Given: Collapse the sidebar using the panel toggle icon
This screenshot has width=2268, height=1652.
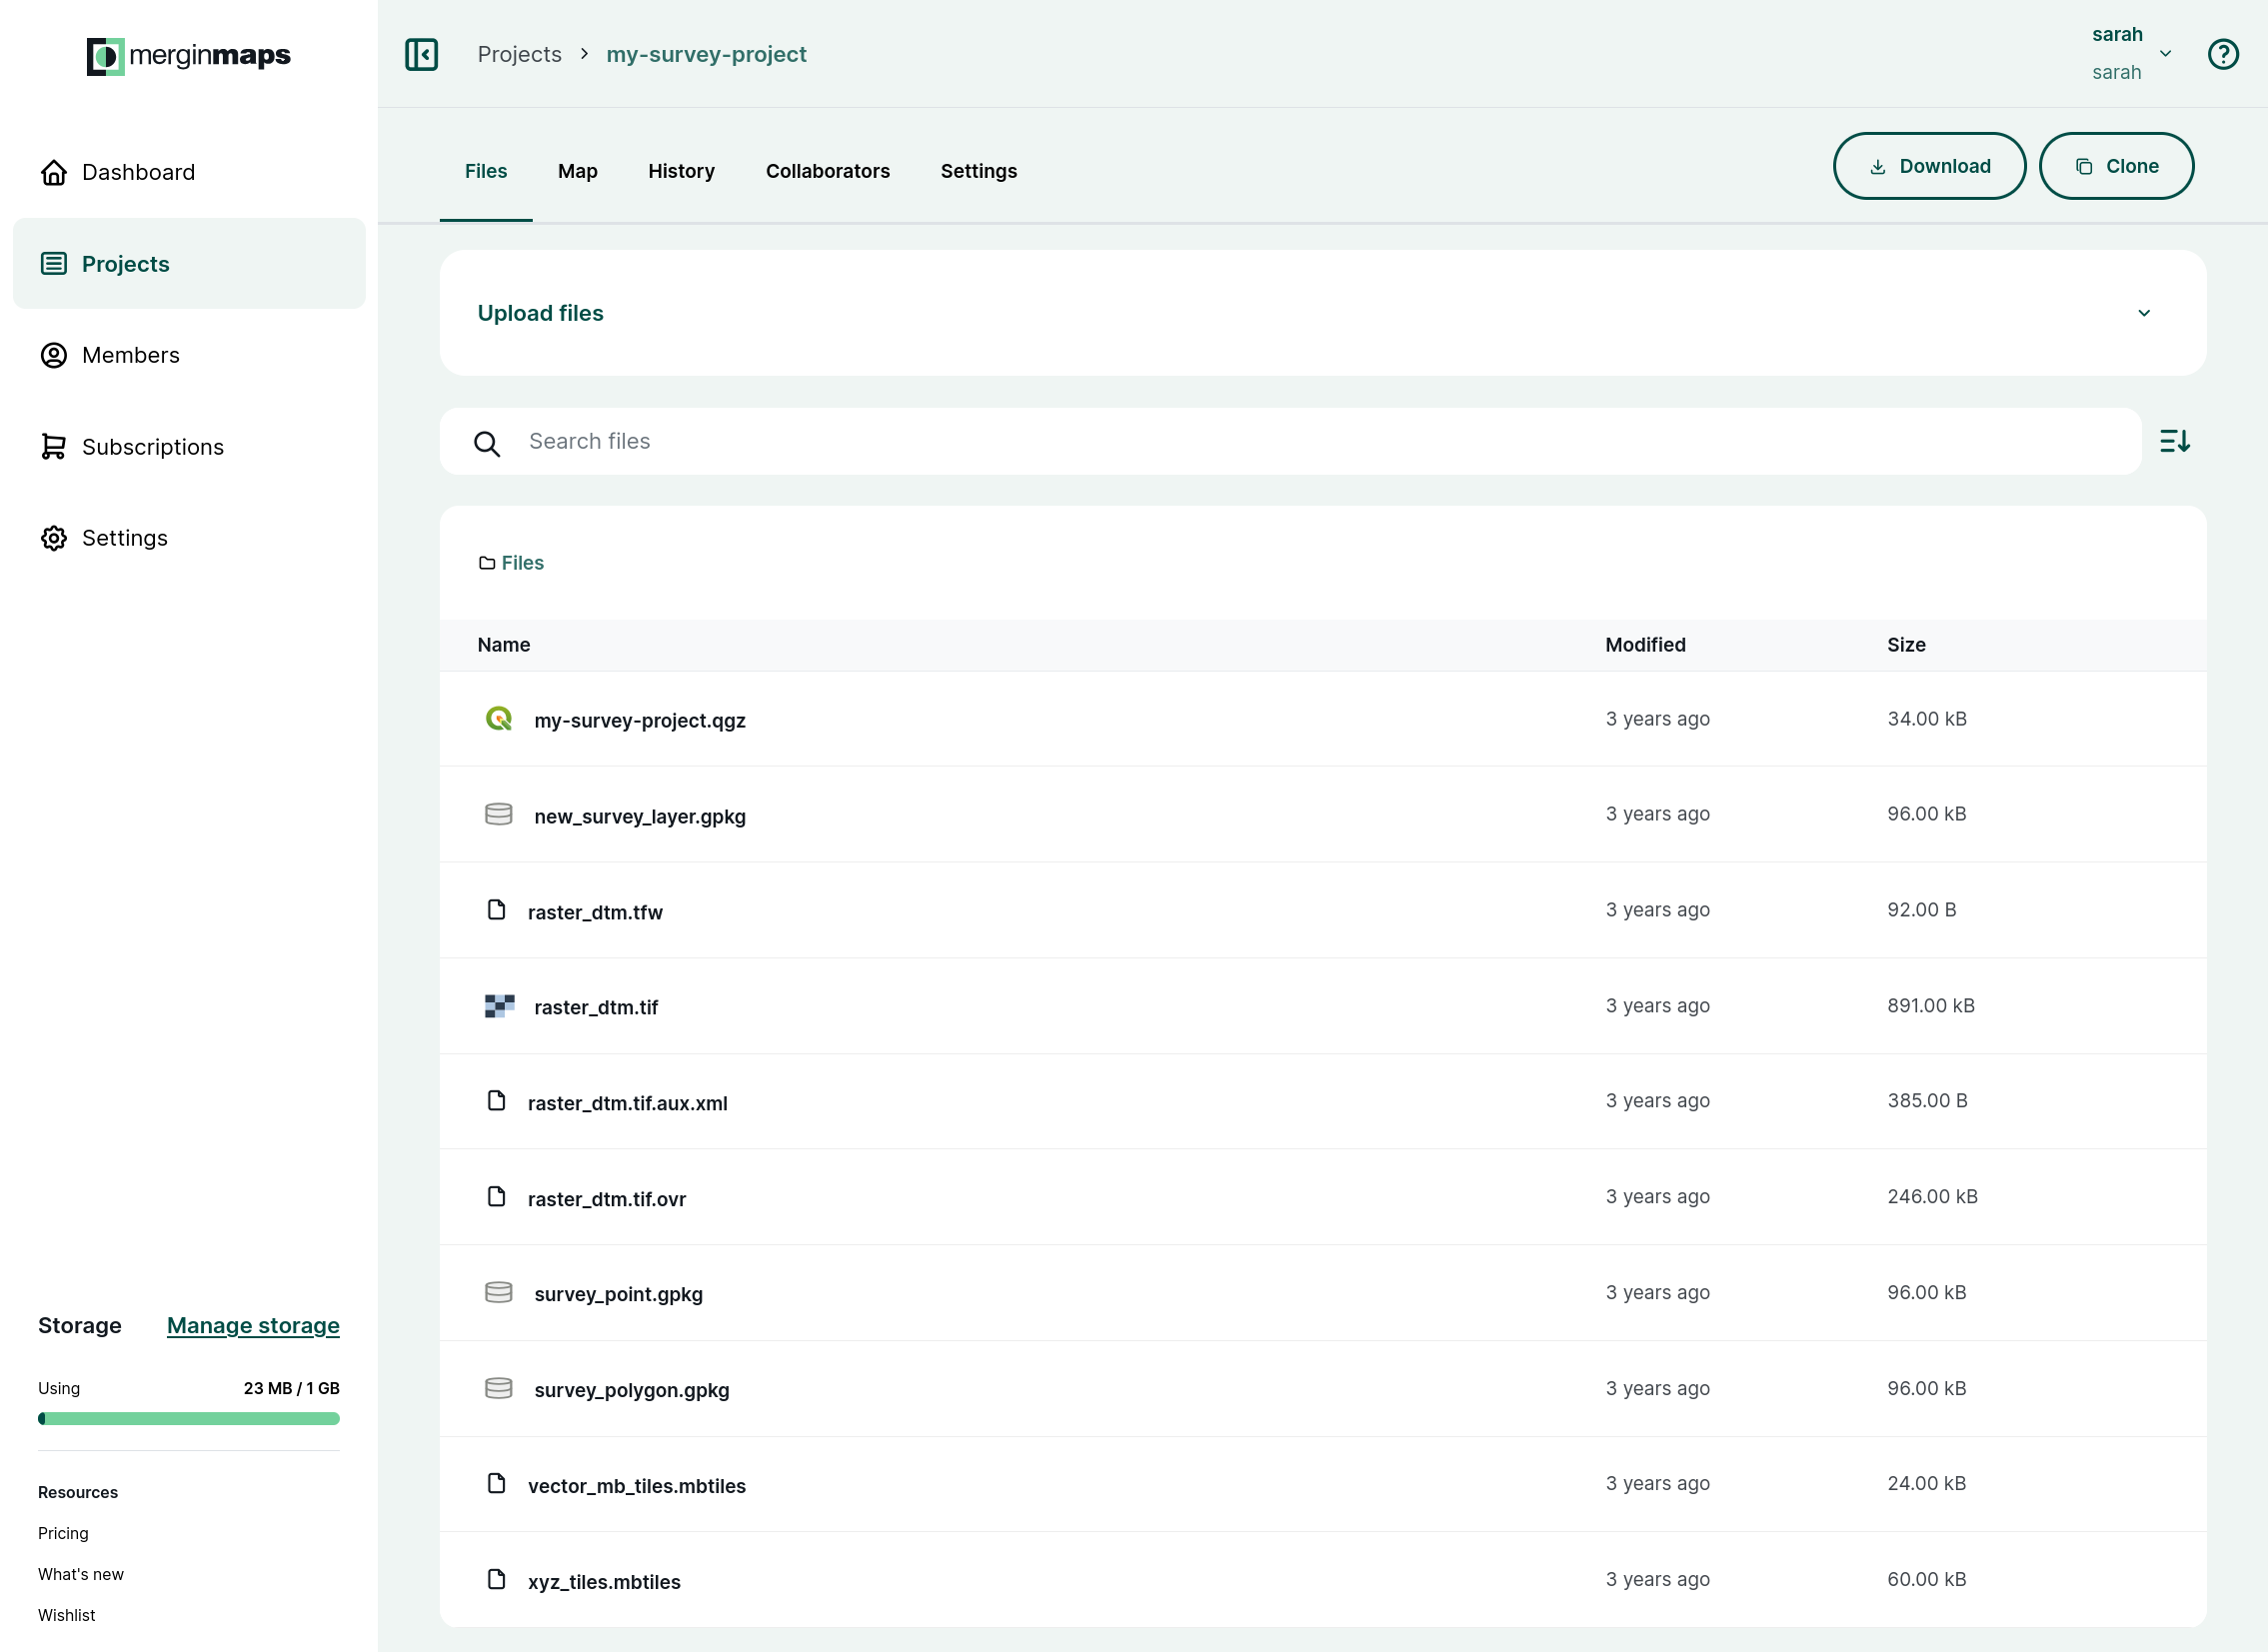Looking at the screenshot, I should click(x=421, y=54).
